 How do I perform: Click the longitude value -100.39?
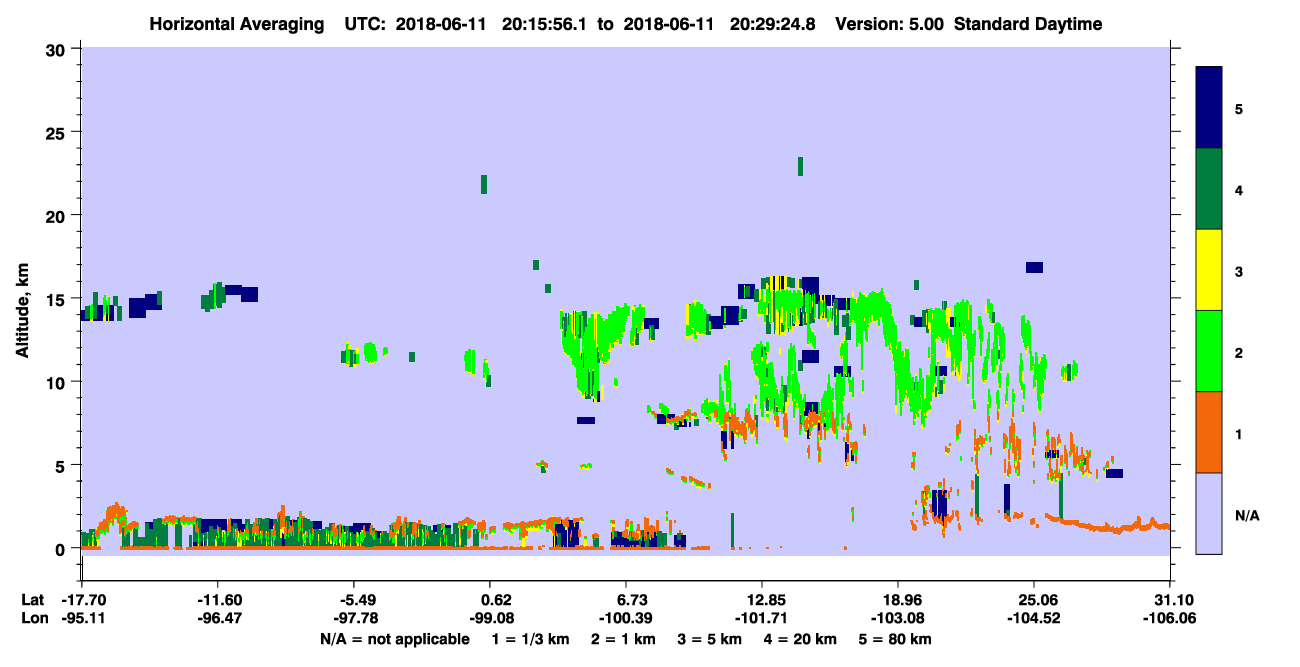(x=625, y=619)
